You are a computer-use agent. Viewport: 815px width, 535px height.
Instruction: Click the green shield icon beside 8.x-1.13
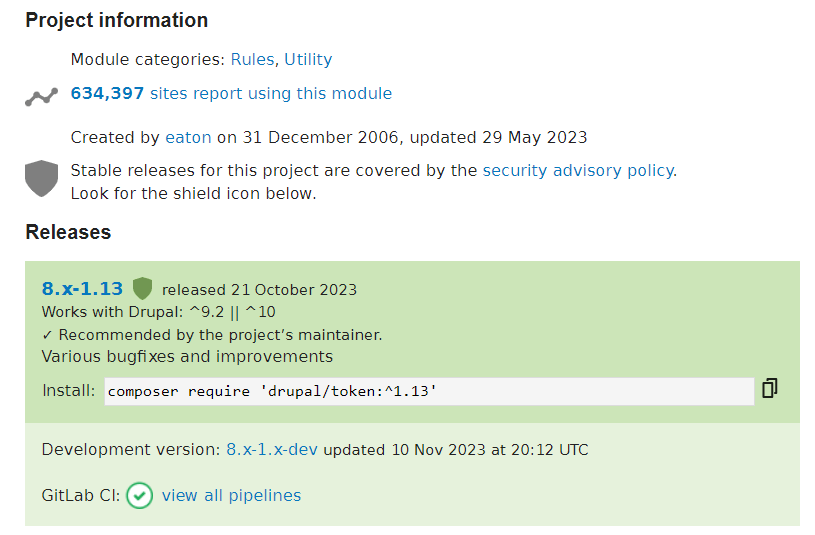[x=142, y=289]
